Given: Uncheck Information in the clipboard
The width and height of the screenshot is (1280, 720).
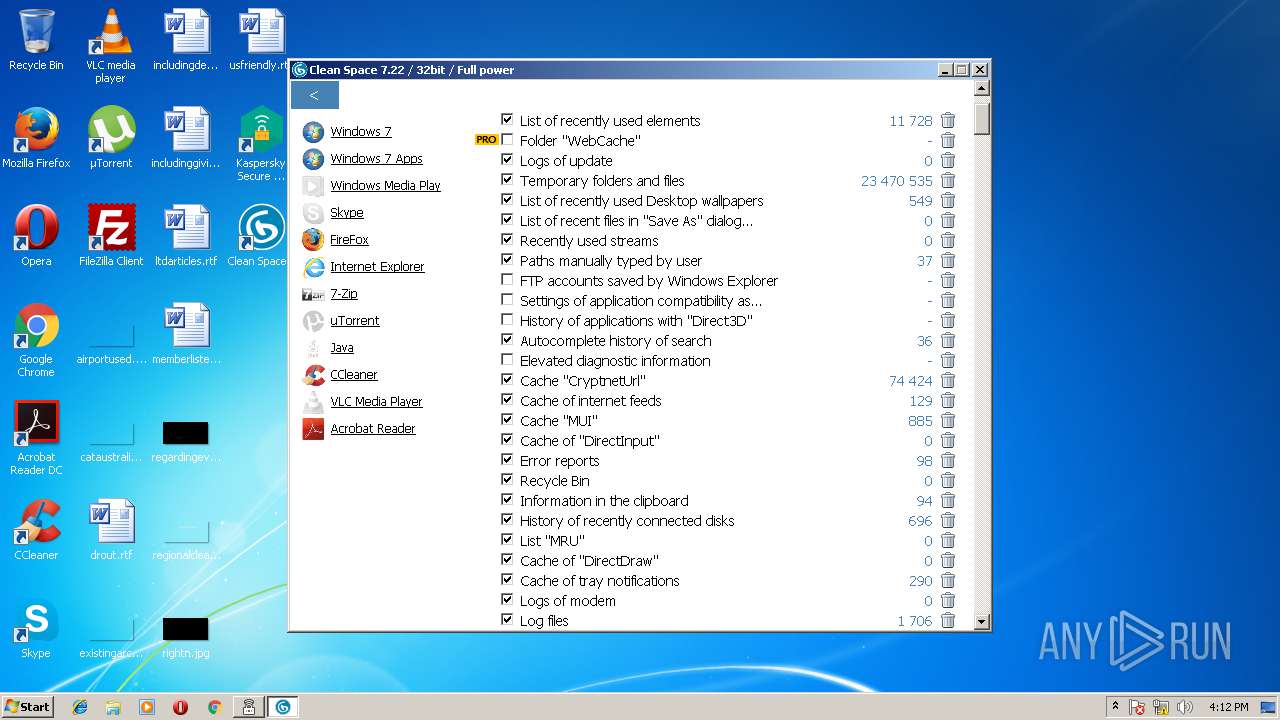Looking at the screenshot, I should click(x=507, y=500).
